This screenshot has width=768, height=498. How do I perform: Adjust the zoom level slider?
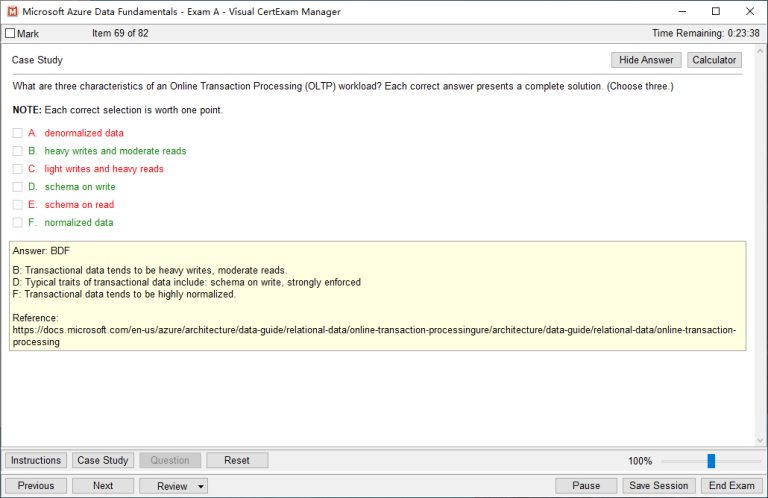(x=711, y=461)
